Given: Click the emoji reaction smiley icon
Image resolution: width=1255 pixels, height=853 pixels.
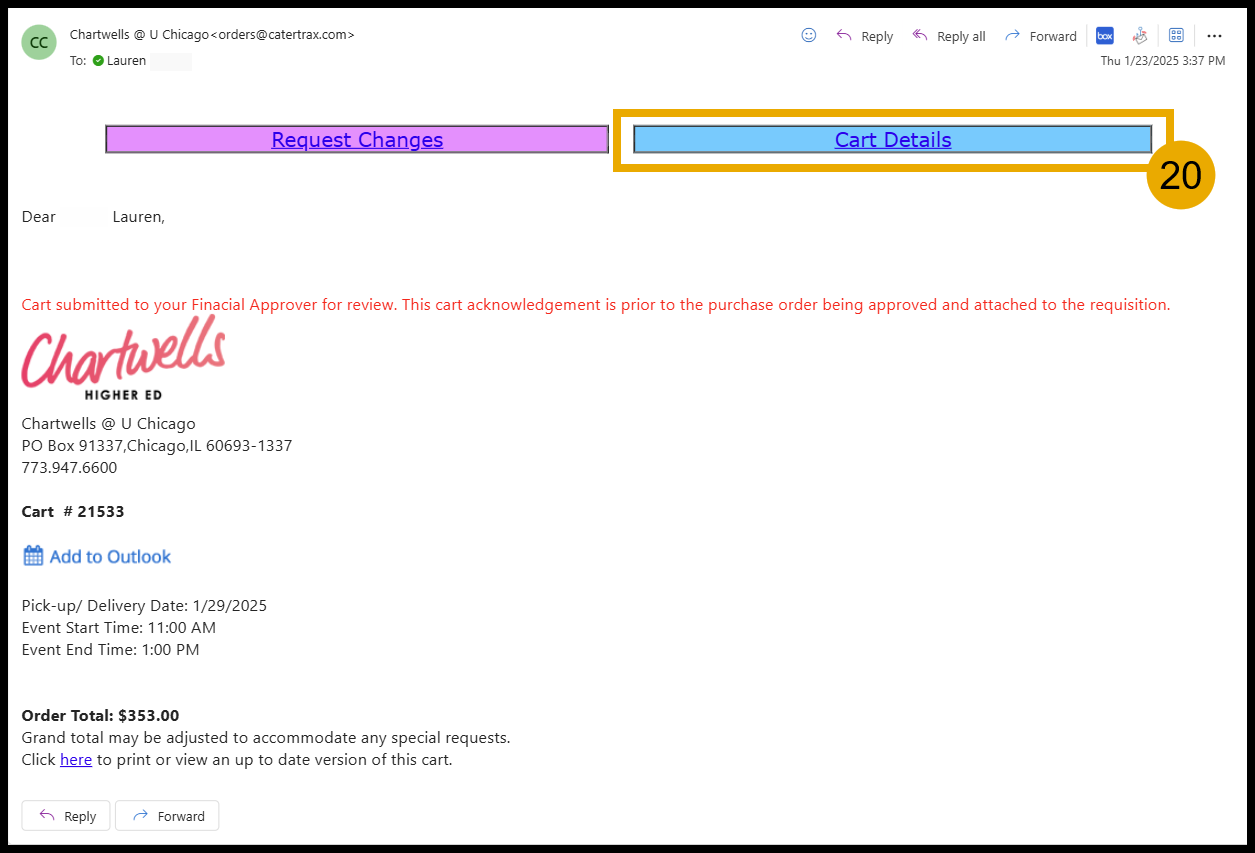Looking at the screenshot, I should [x=809, y=35].
